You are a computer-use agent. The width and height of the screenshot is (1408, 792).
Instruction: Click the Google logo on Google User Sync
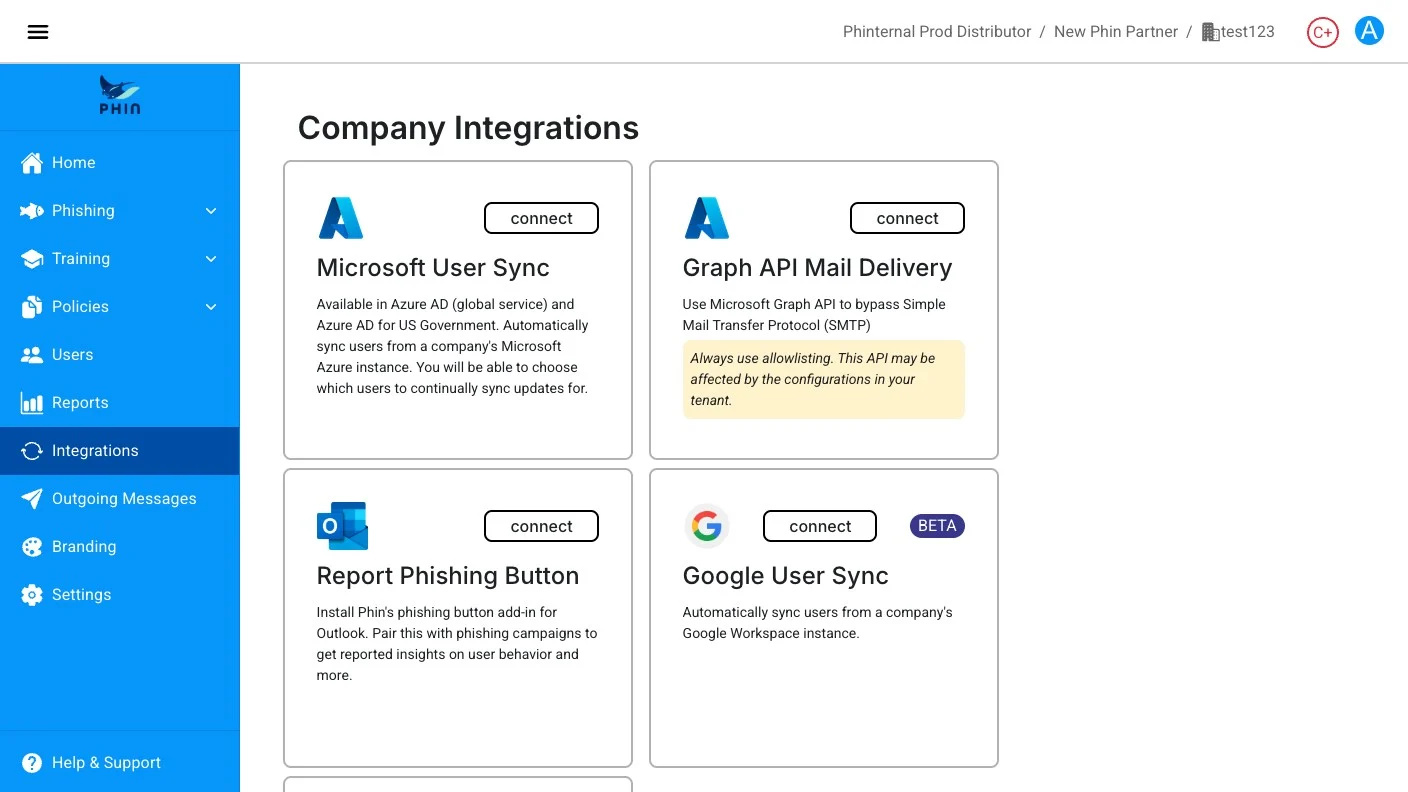(x=707, y=526)
